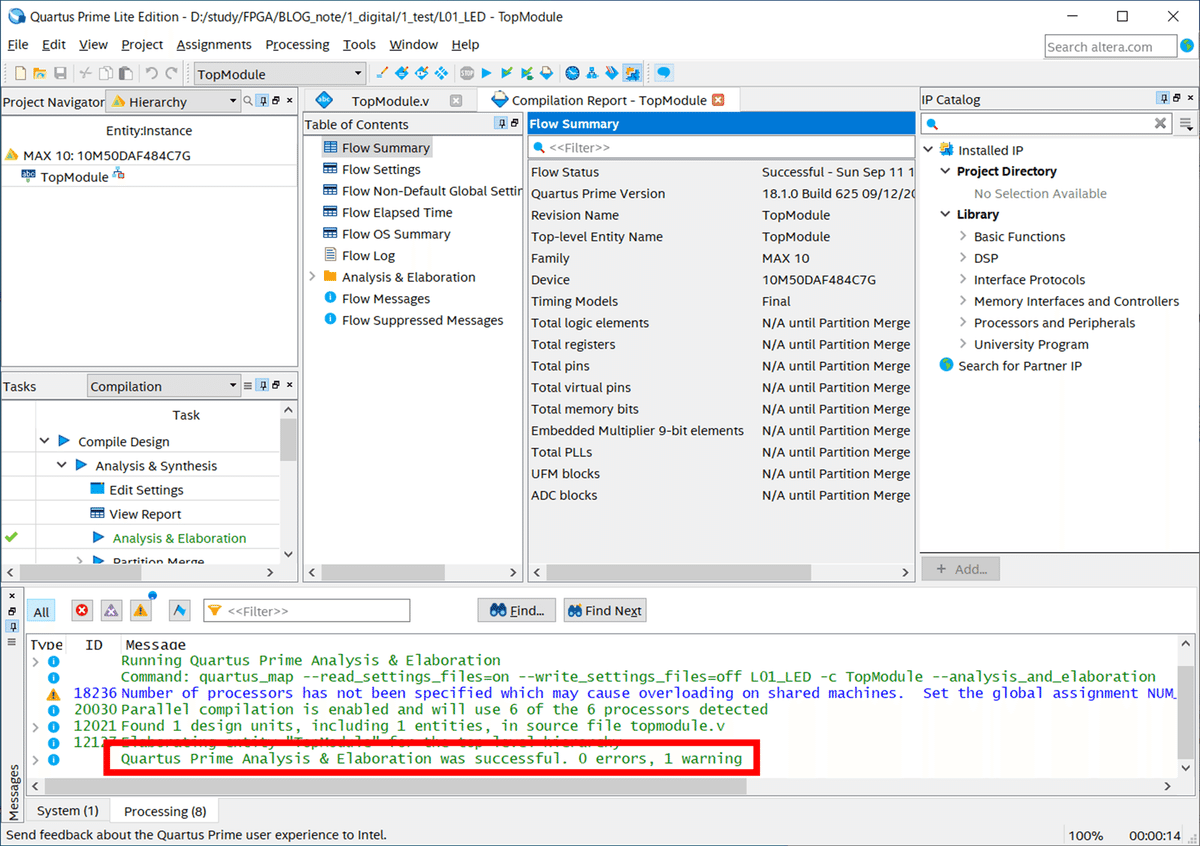This screenshot has height=846, width=1200.
Task: Expand the University Program category
Action: coord(963,344)
